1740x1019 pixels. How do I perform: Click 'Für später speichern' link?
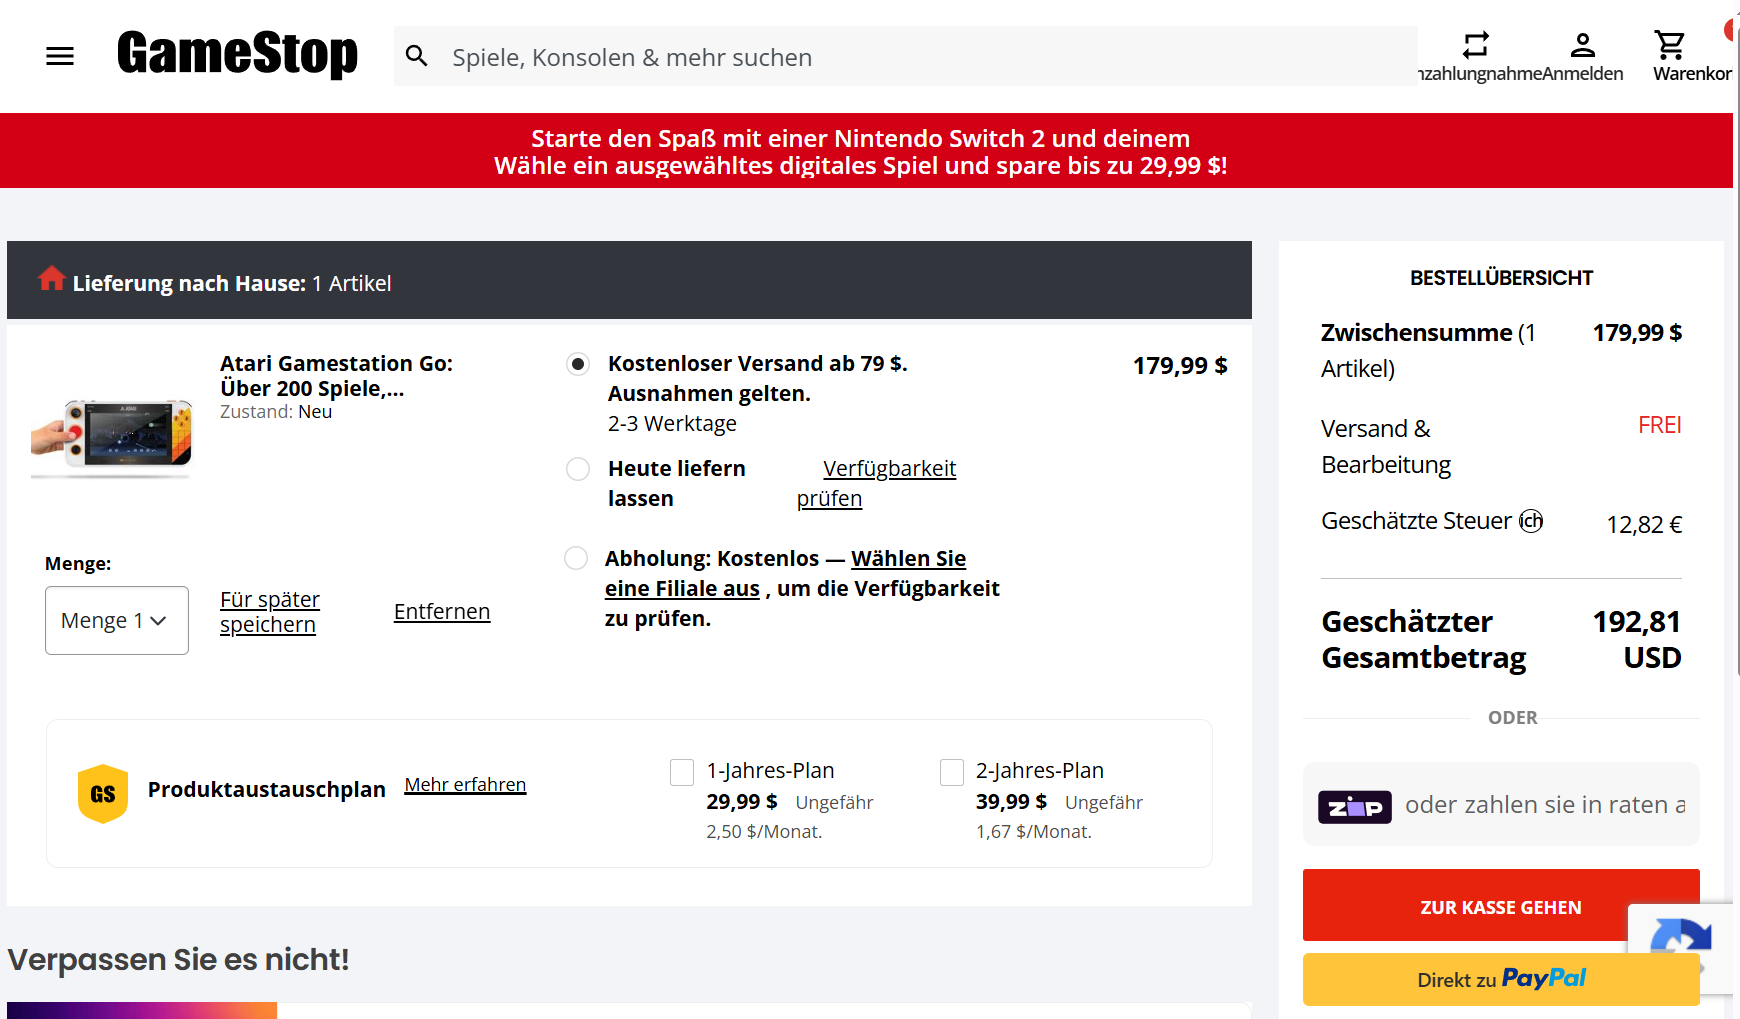[x=270, y=612]
